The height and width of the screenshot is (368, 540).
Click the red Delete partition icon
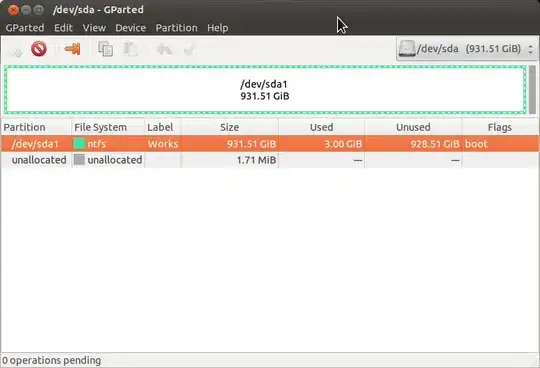click(39, 49)
